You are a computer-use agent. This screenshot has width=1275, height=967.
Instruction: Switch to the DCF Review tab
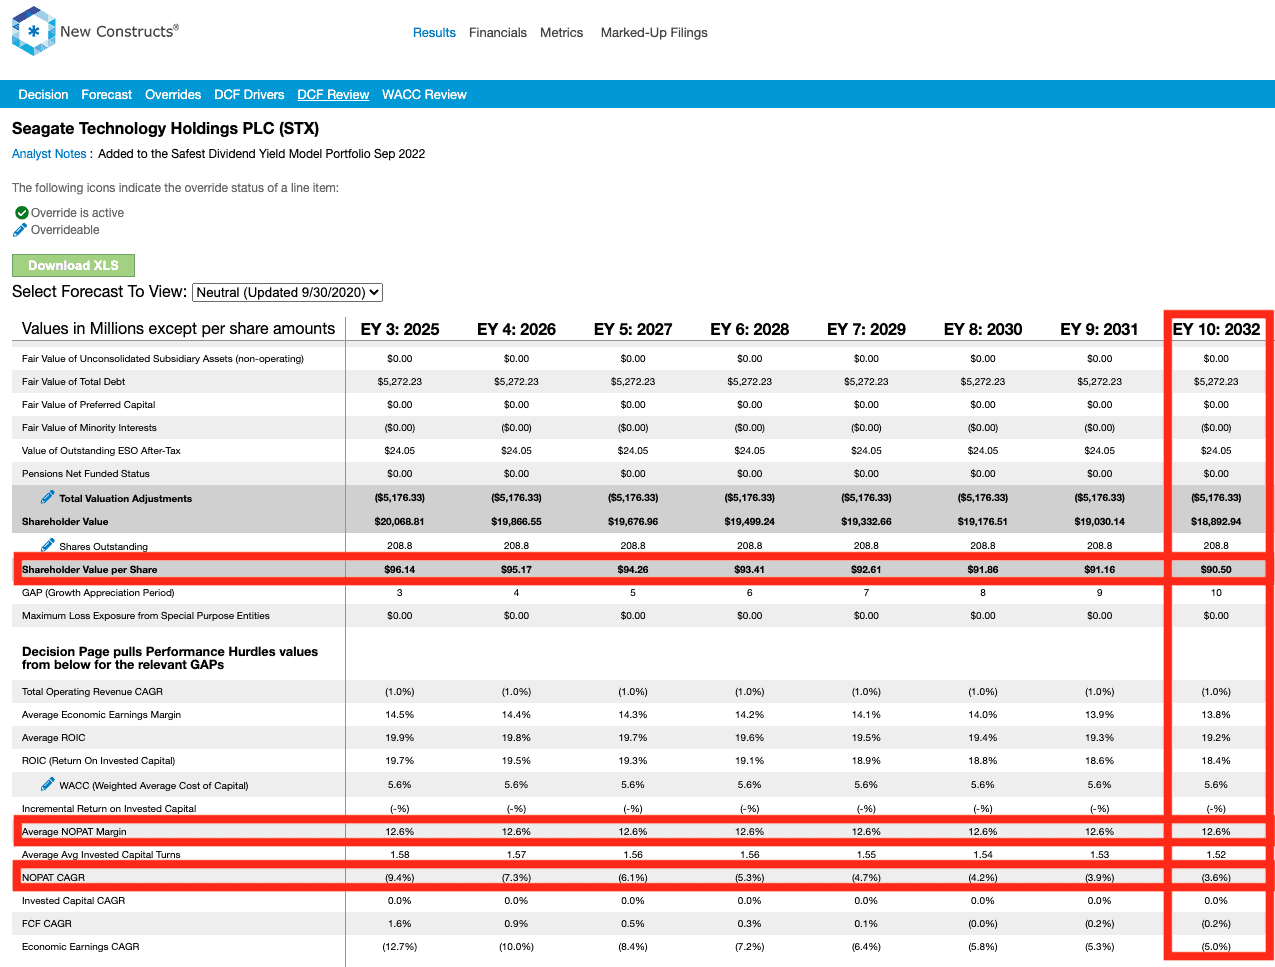pyautogui.click(x=333, y=95)
